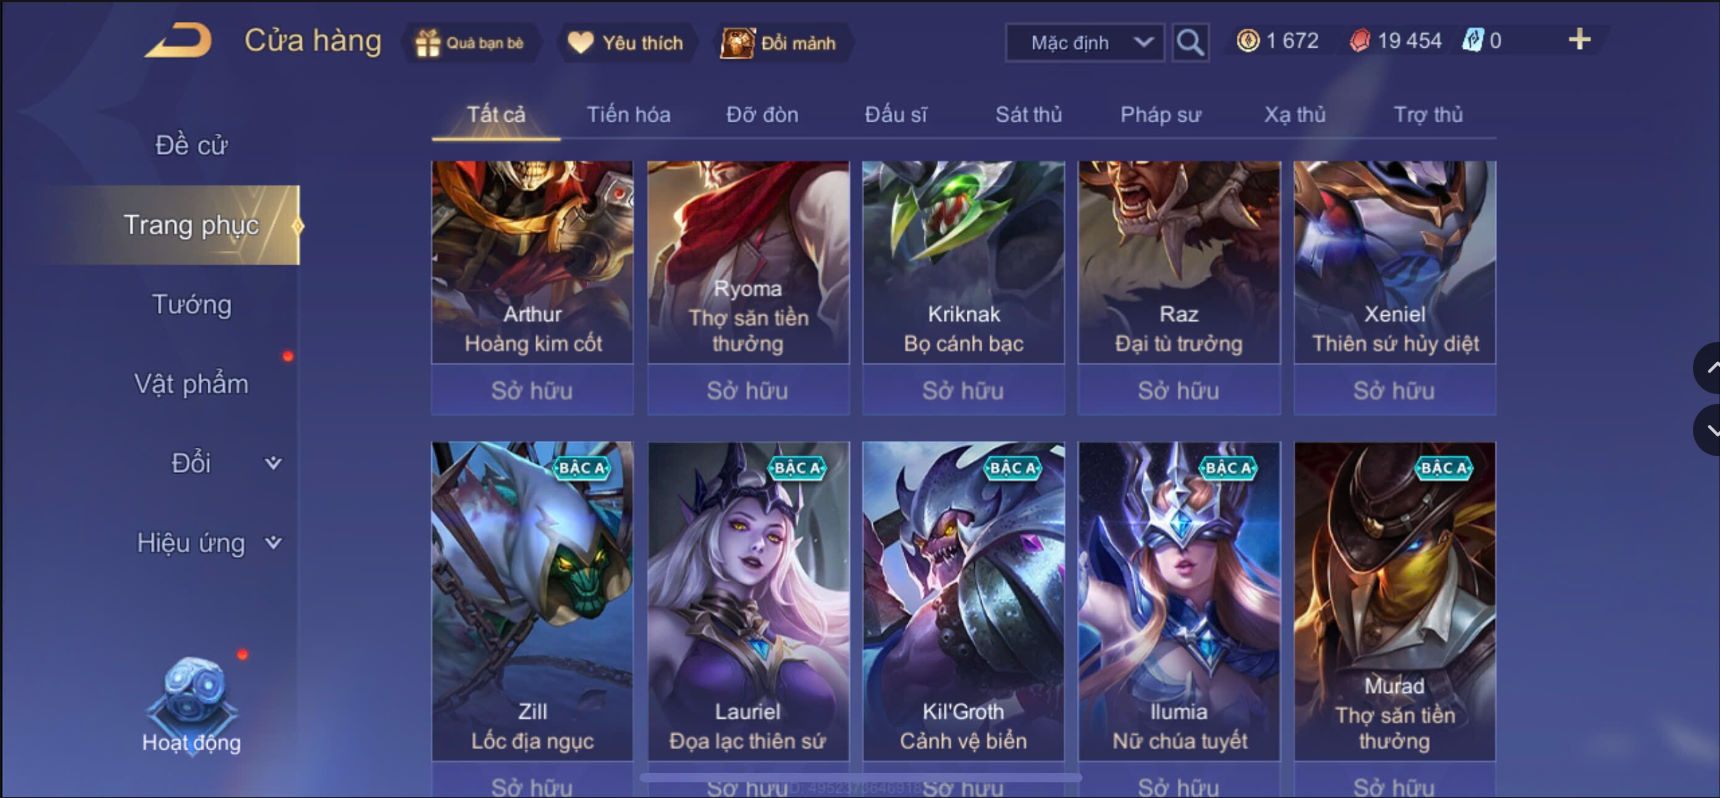Image resolution: width=1720 pixels, height=798 pixels.
Task: Open Vật phẩm in the sidebar
Action: pyautogui.click(x=191, y=384)
